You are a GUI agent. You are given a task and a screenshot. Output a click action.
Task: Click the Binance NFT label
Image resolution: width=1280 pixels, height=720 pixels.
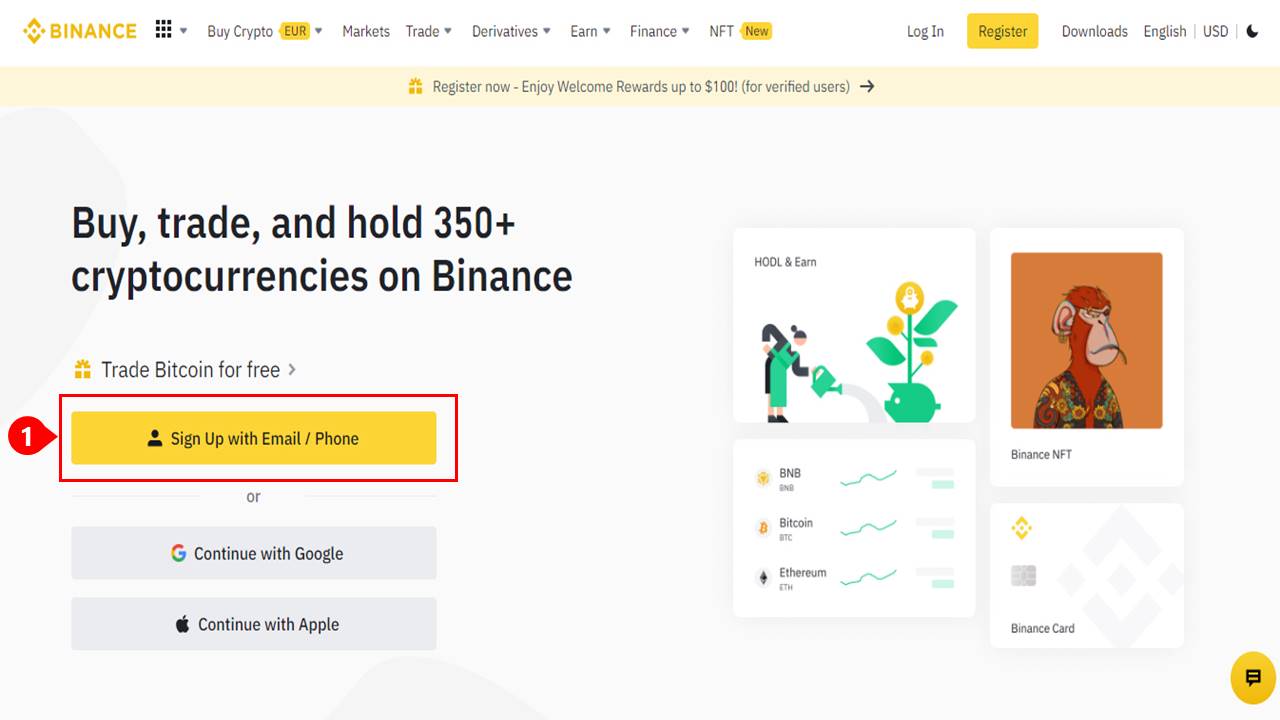coord(1041,454)
